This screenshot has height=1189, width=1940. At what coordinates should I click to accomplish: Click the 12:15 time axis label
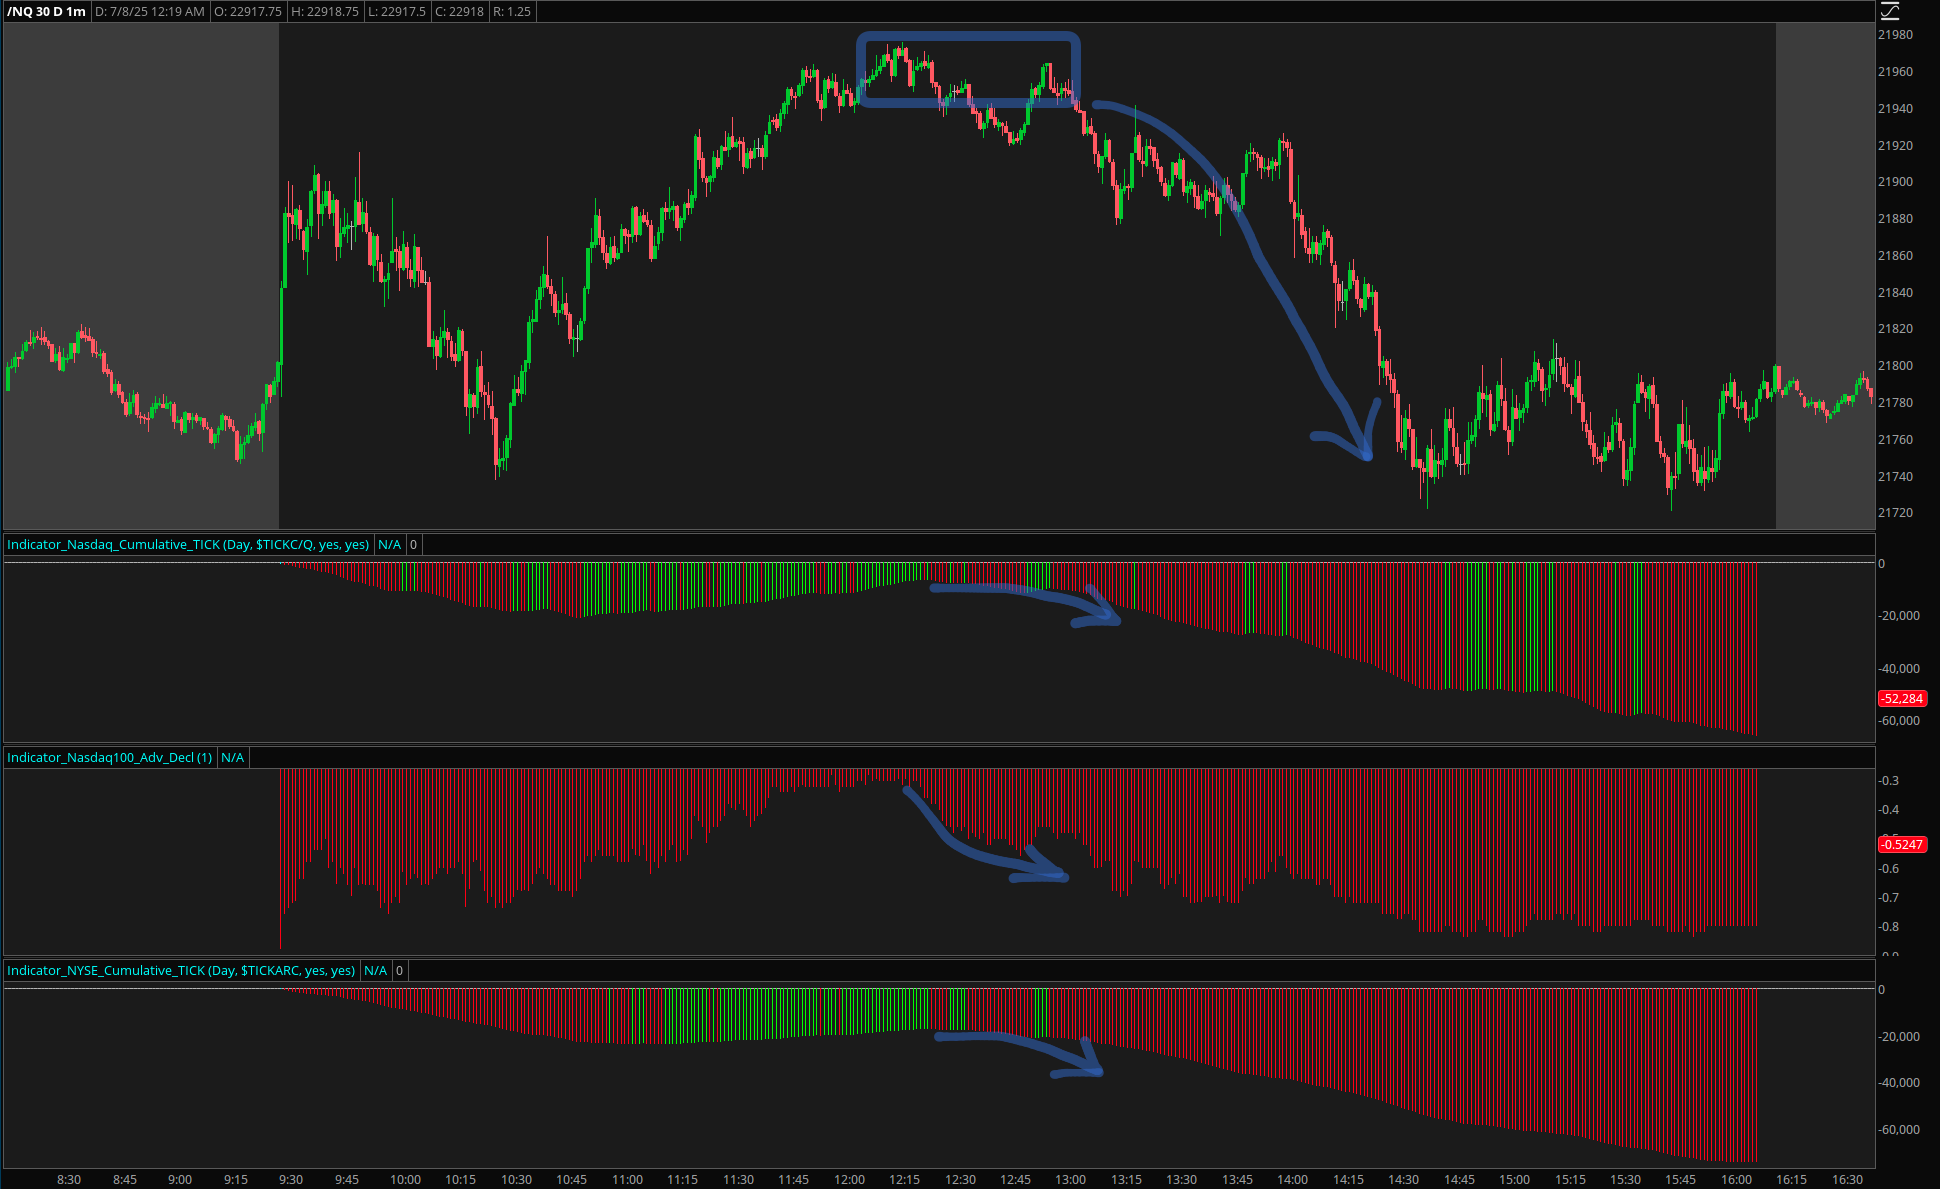(904, 1180)
